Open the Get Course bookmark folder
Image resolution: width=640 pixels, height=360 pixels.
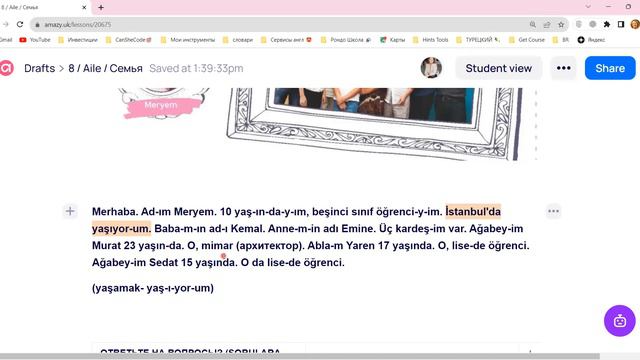pyautogui.click(x=527, y=40)
